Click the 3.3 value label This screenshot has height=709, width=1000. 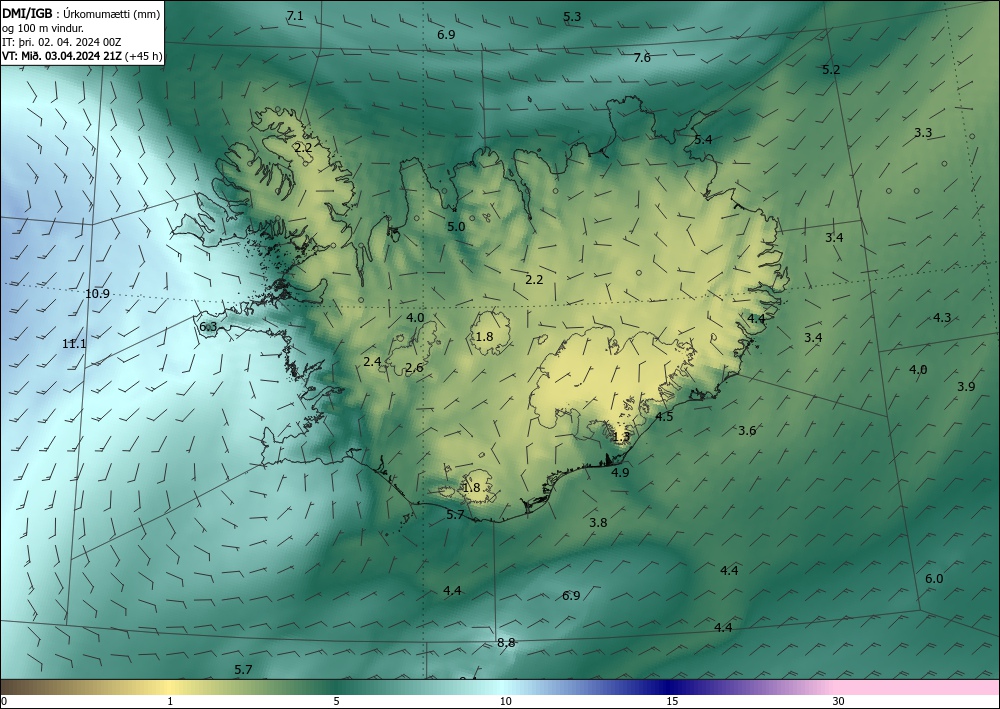(x=923, y=133)
